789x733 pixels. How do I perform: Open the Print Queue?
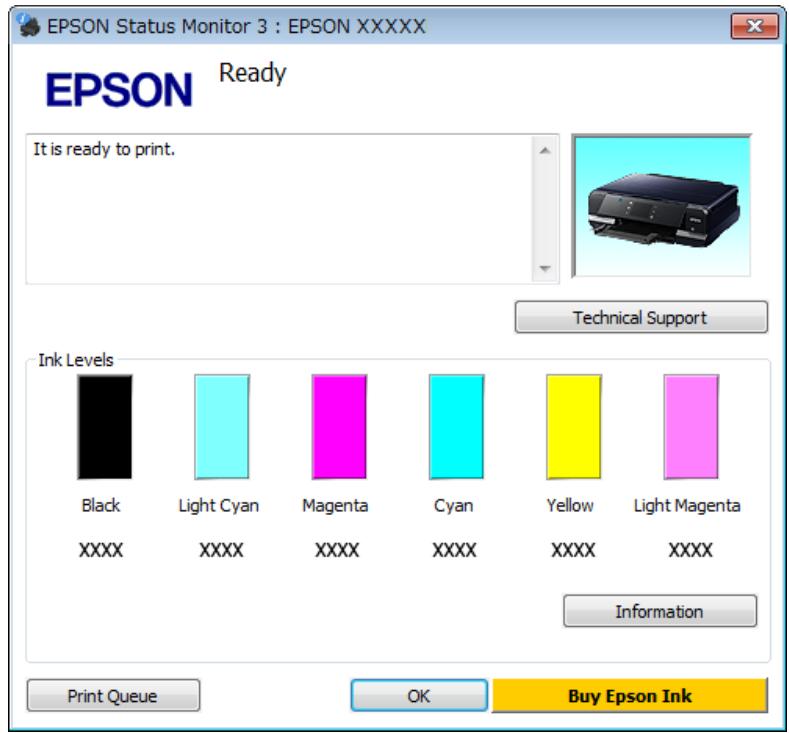click(113, 696)
